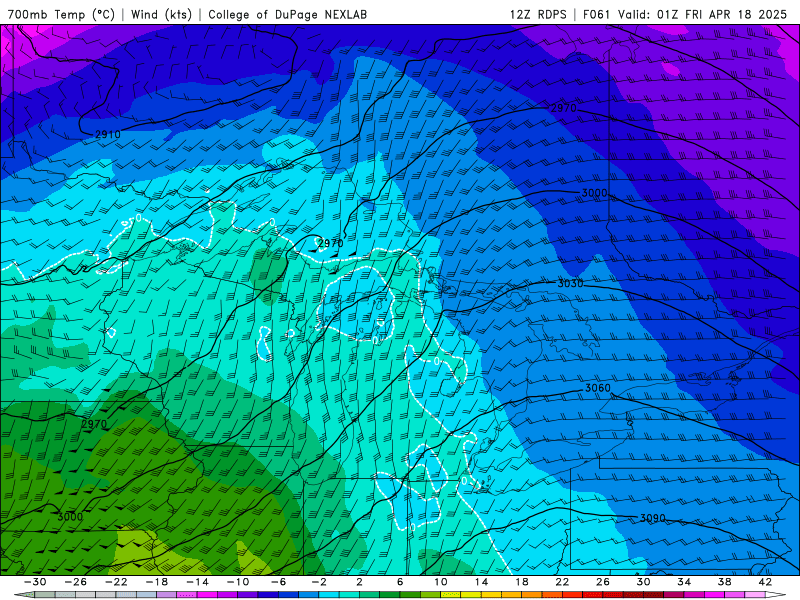Click the 3060 height contour label
The width and height of the screenshot is (800, 600).
pos(597,388)
